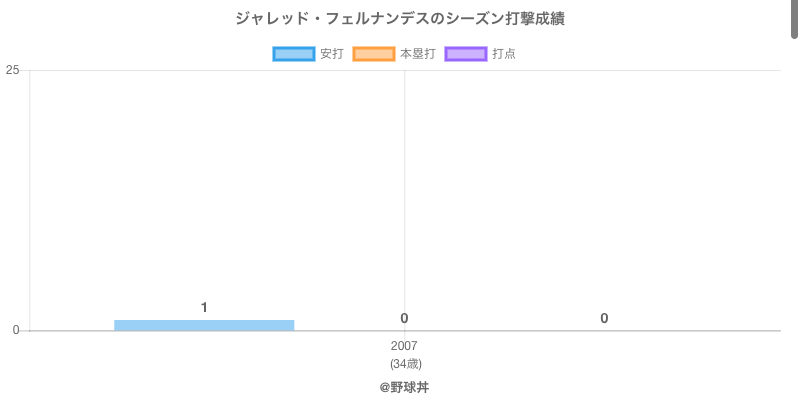Click the 25 label on the y-axis
This screenshot has height=400, width=800.
pyautogui.click(x=12, y=70)
